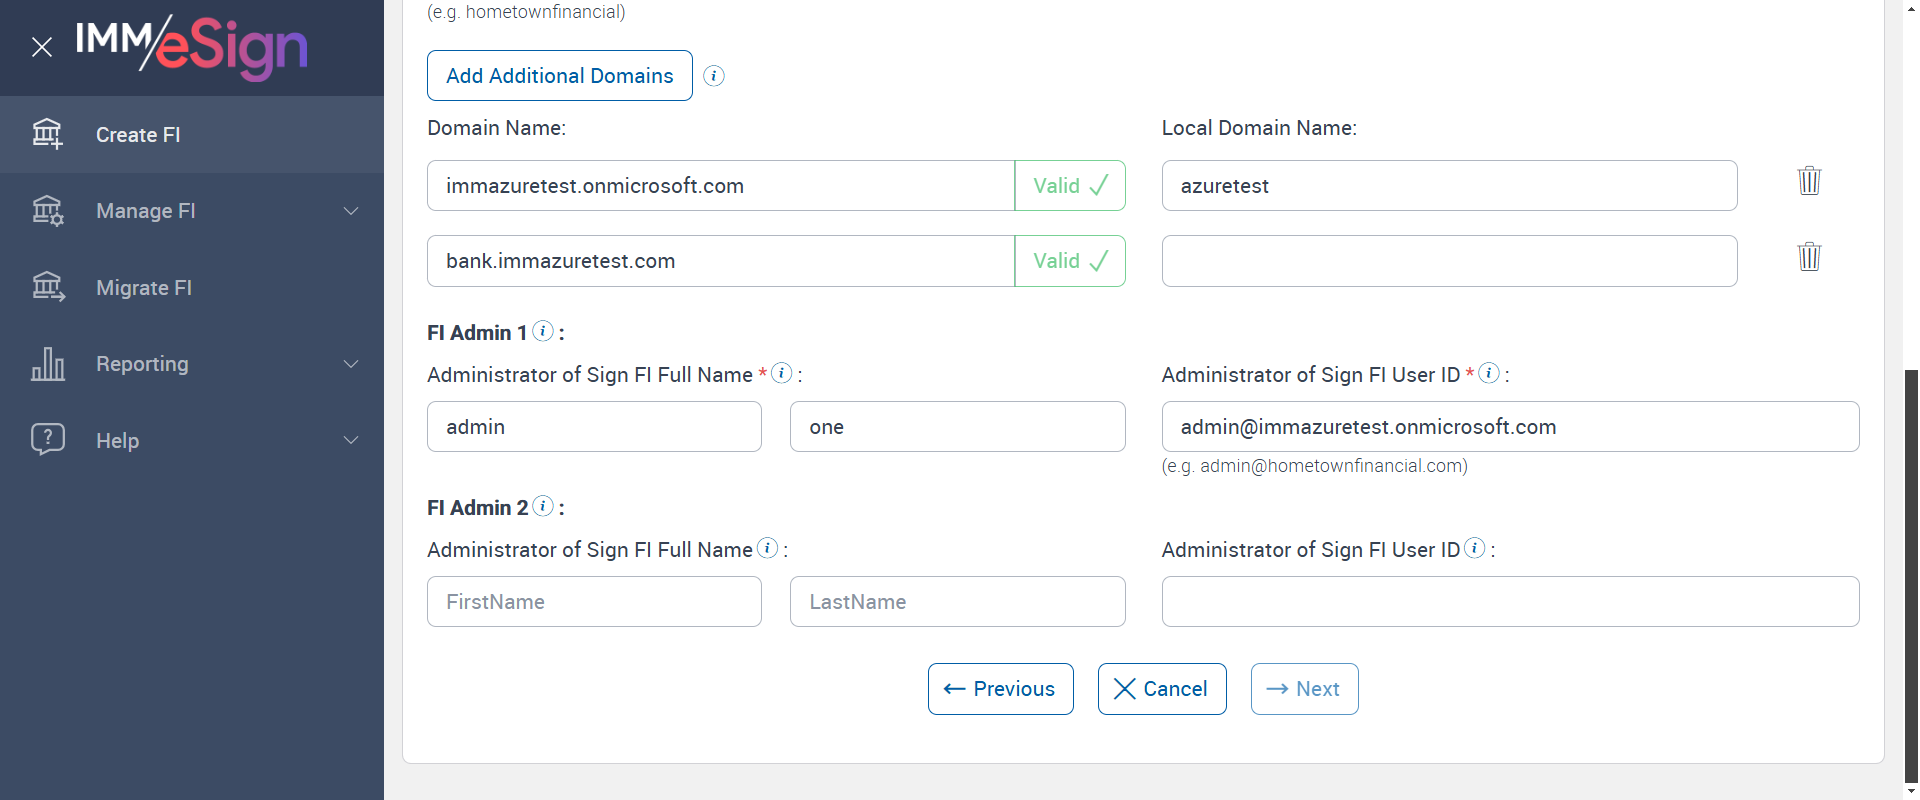Open the FI Admin 2 info tooltip
Screen dimensions: 1920x800
tap(543, 506)
